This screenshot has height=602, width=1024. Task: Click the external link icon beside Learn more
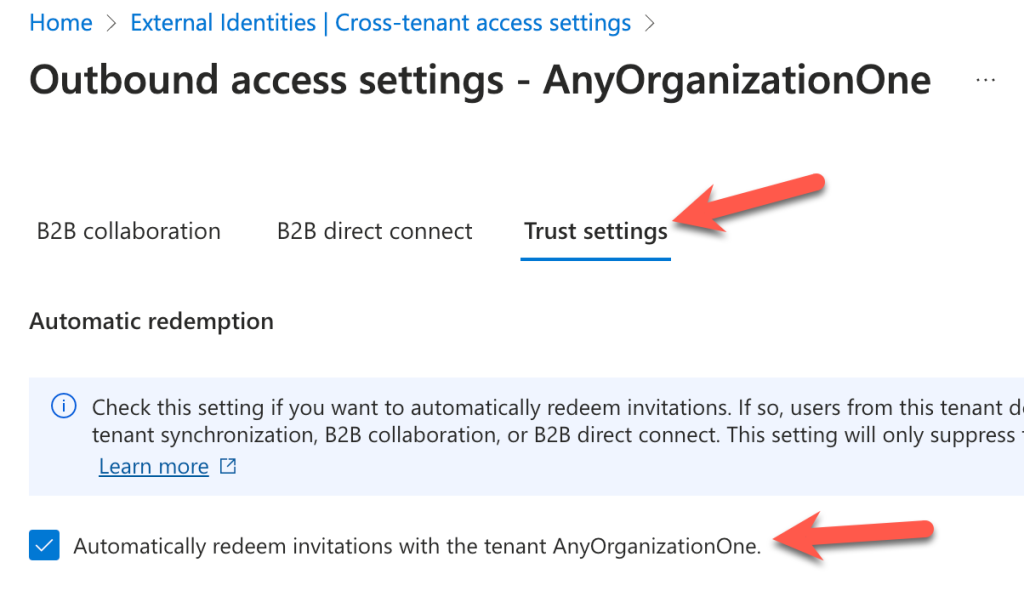226,466
